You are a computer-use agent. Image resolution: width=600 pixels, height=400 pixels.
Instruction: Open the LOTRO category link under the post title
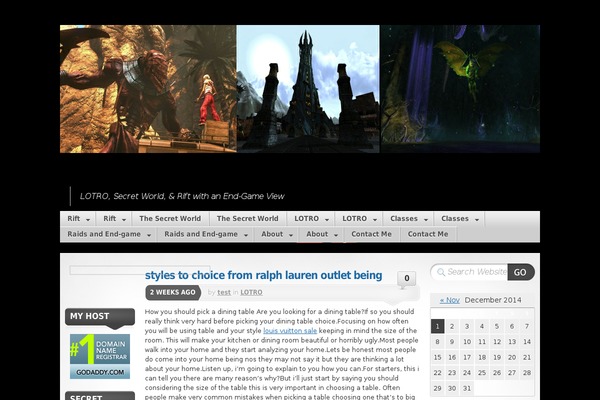[251, 292]
